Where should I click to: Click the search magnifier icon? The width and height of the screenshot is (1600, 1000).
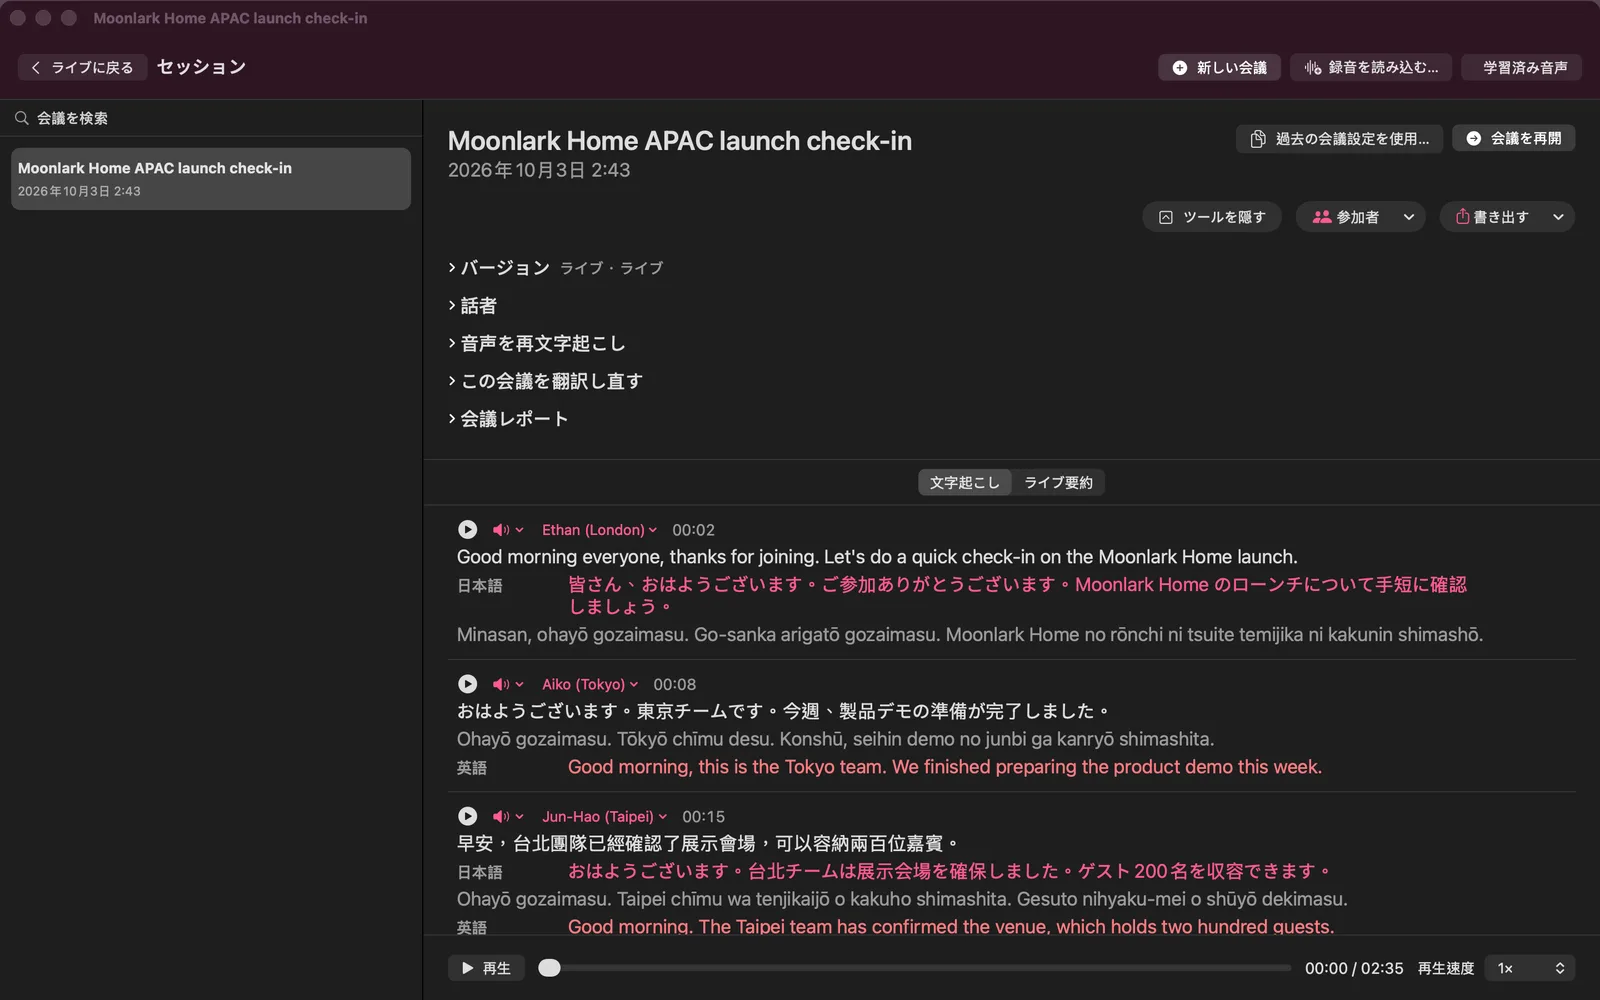click(x=22, y=118)
